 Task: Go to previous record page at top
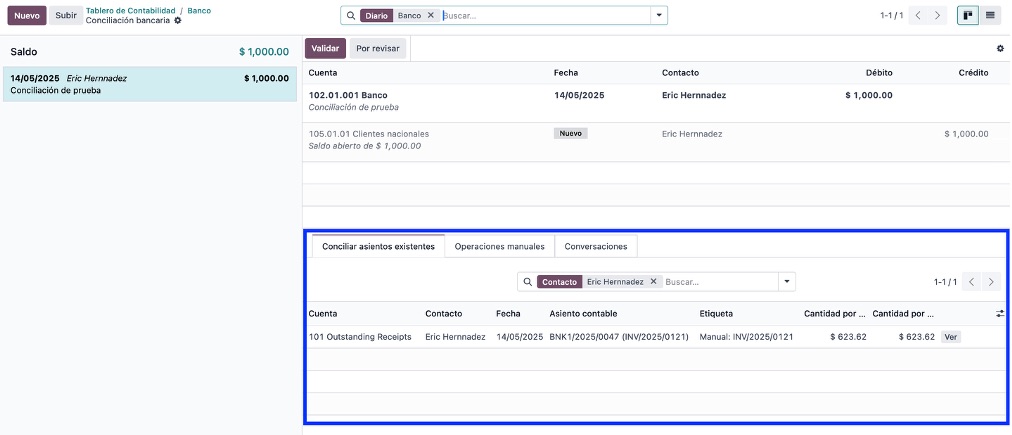click(x=918, y=15)
